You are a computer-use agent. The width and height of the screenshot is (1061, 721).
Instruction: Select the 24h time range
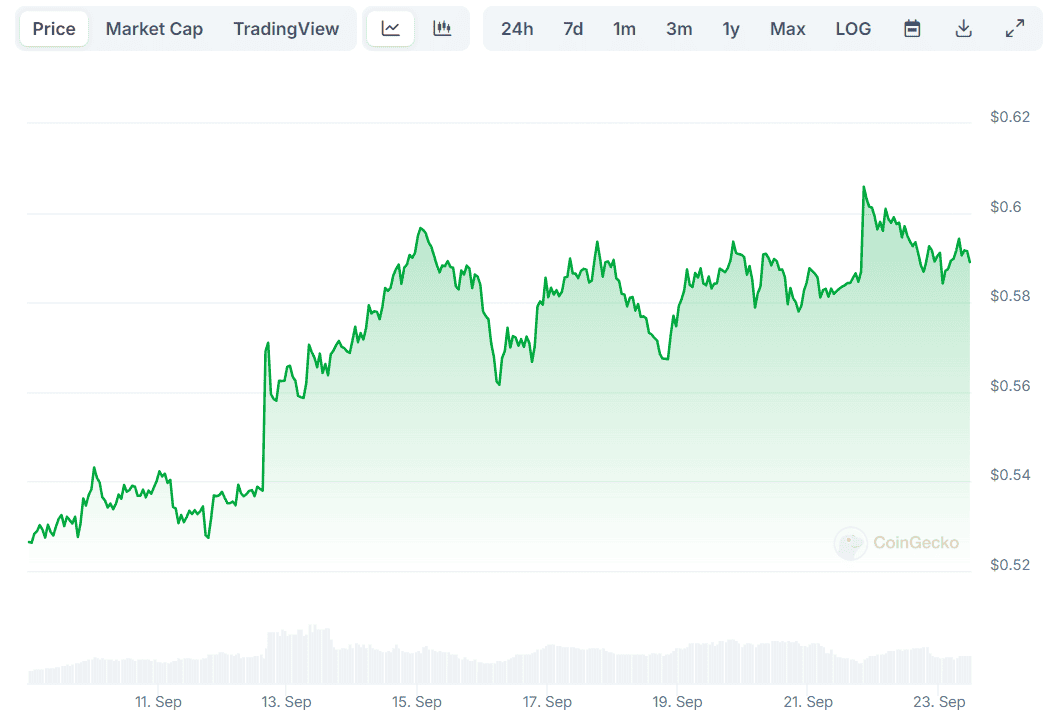pos(517,29)
